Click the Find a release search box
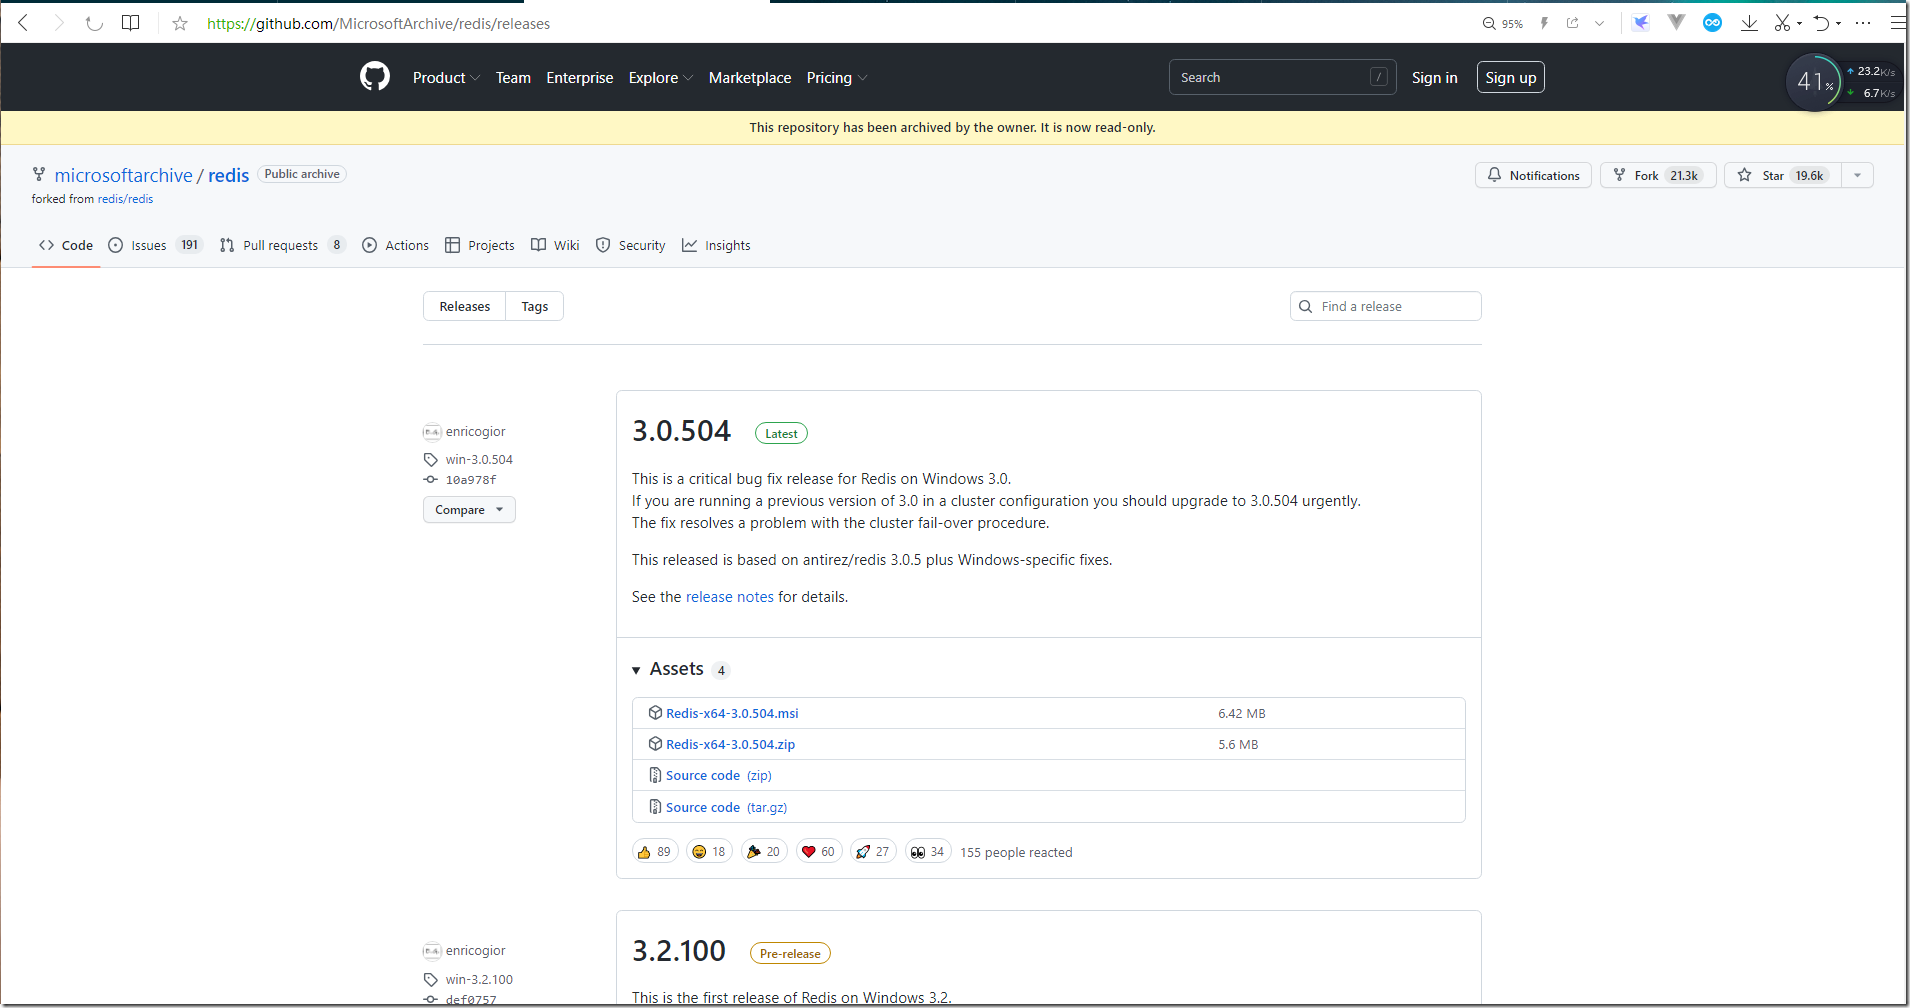Viewport: 1910px width, 1008px height. [x=1385, y=306]
